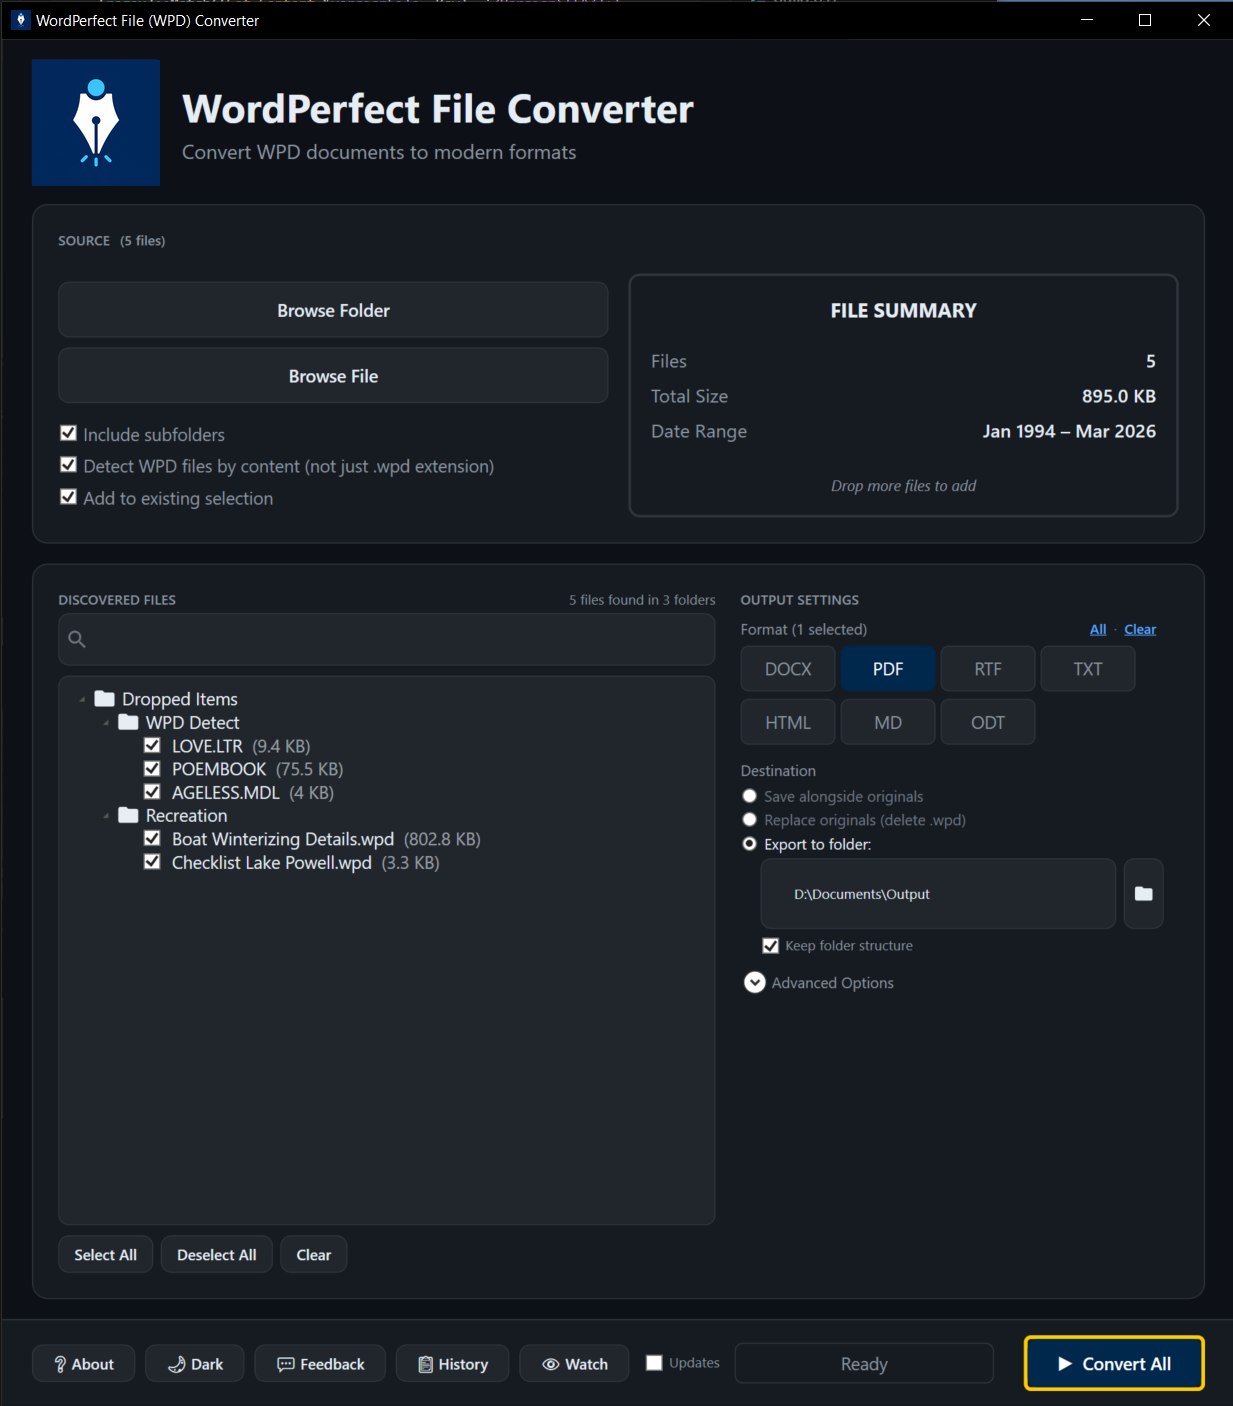Click the pen nib app logo
The width and height of the screenshot is (1233, 1406).
click(96, 122)
